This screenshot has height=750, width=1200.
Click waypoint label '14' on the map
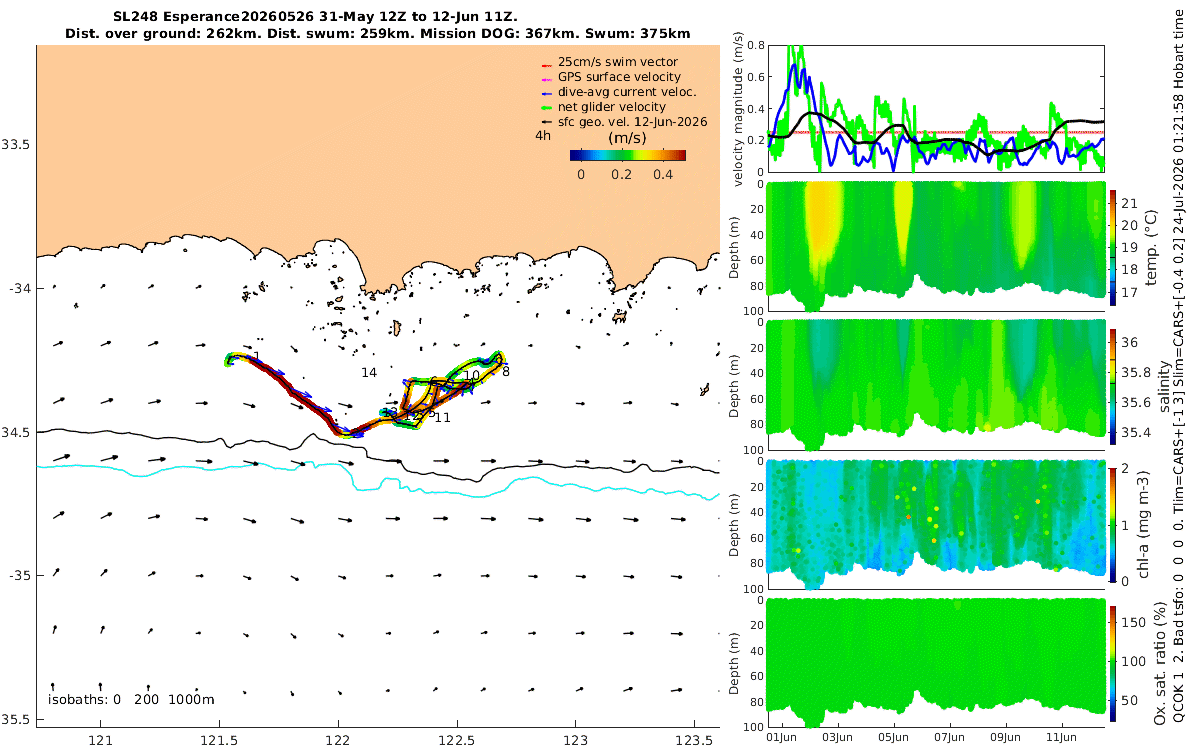(x=369, y=372)
